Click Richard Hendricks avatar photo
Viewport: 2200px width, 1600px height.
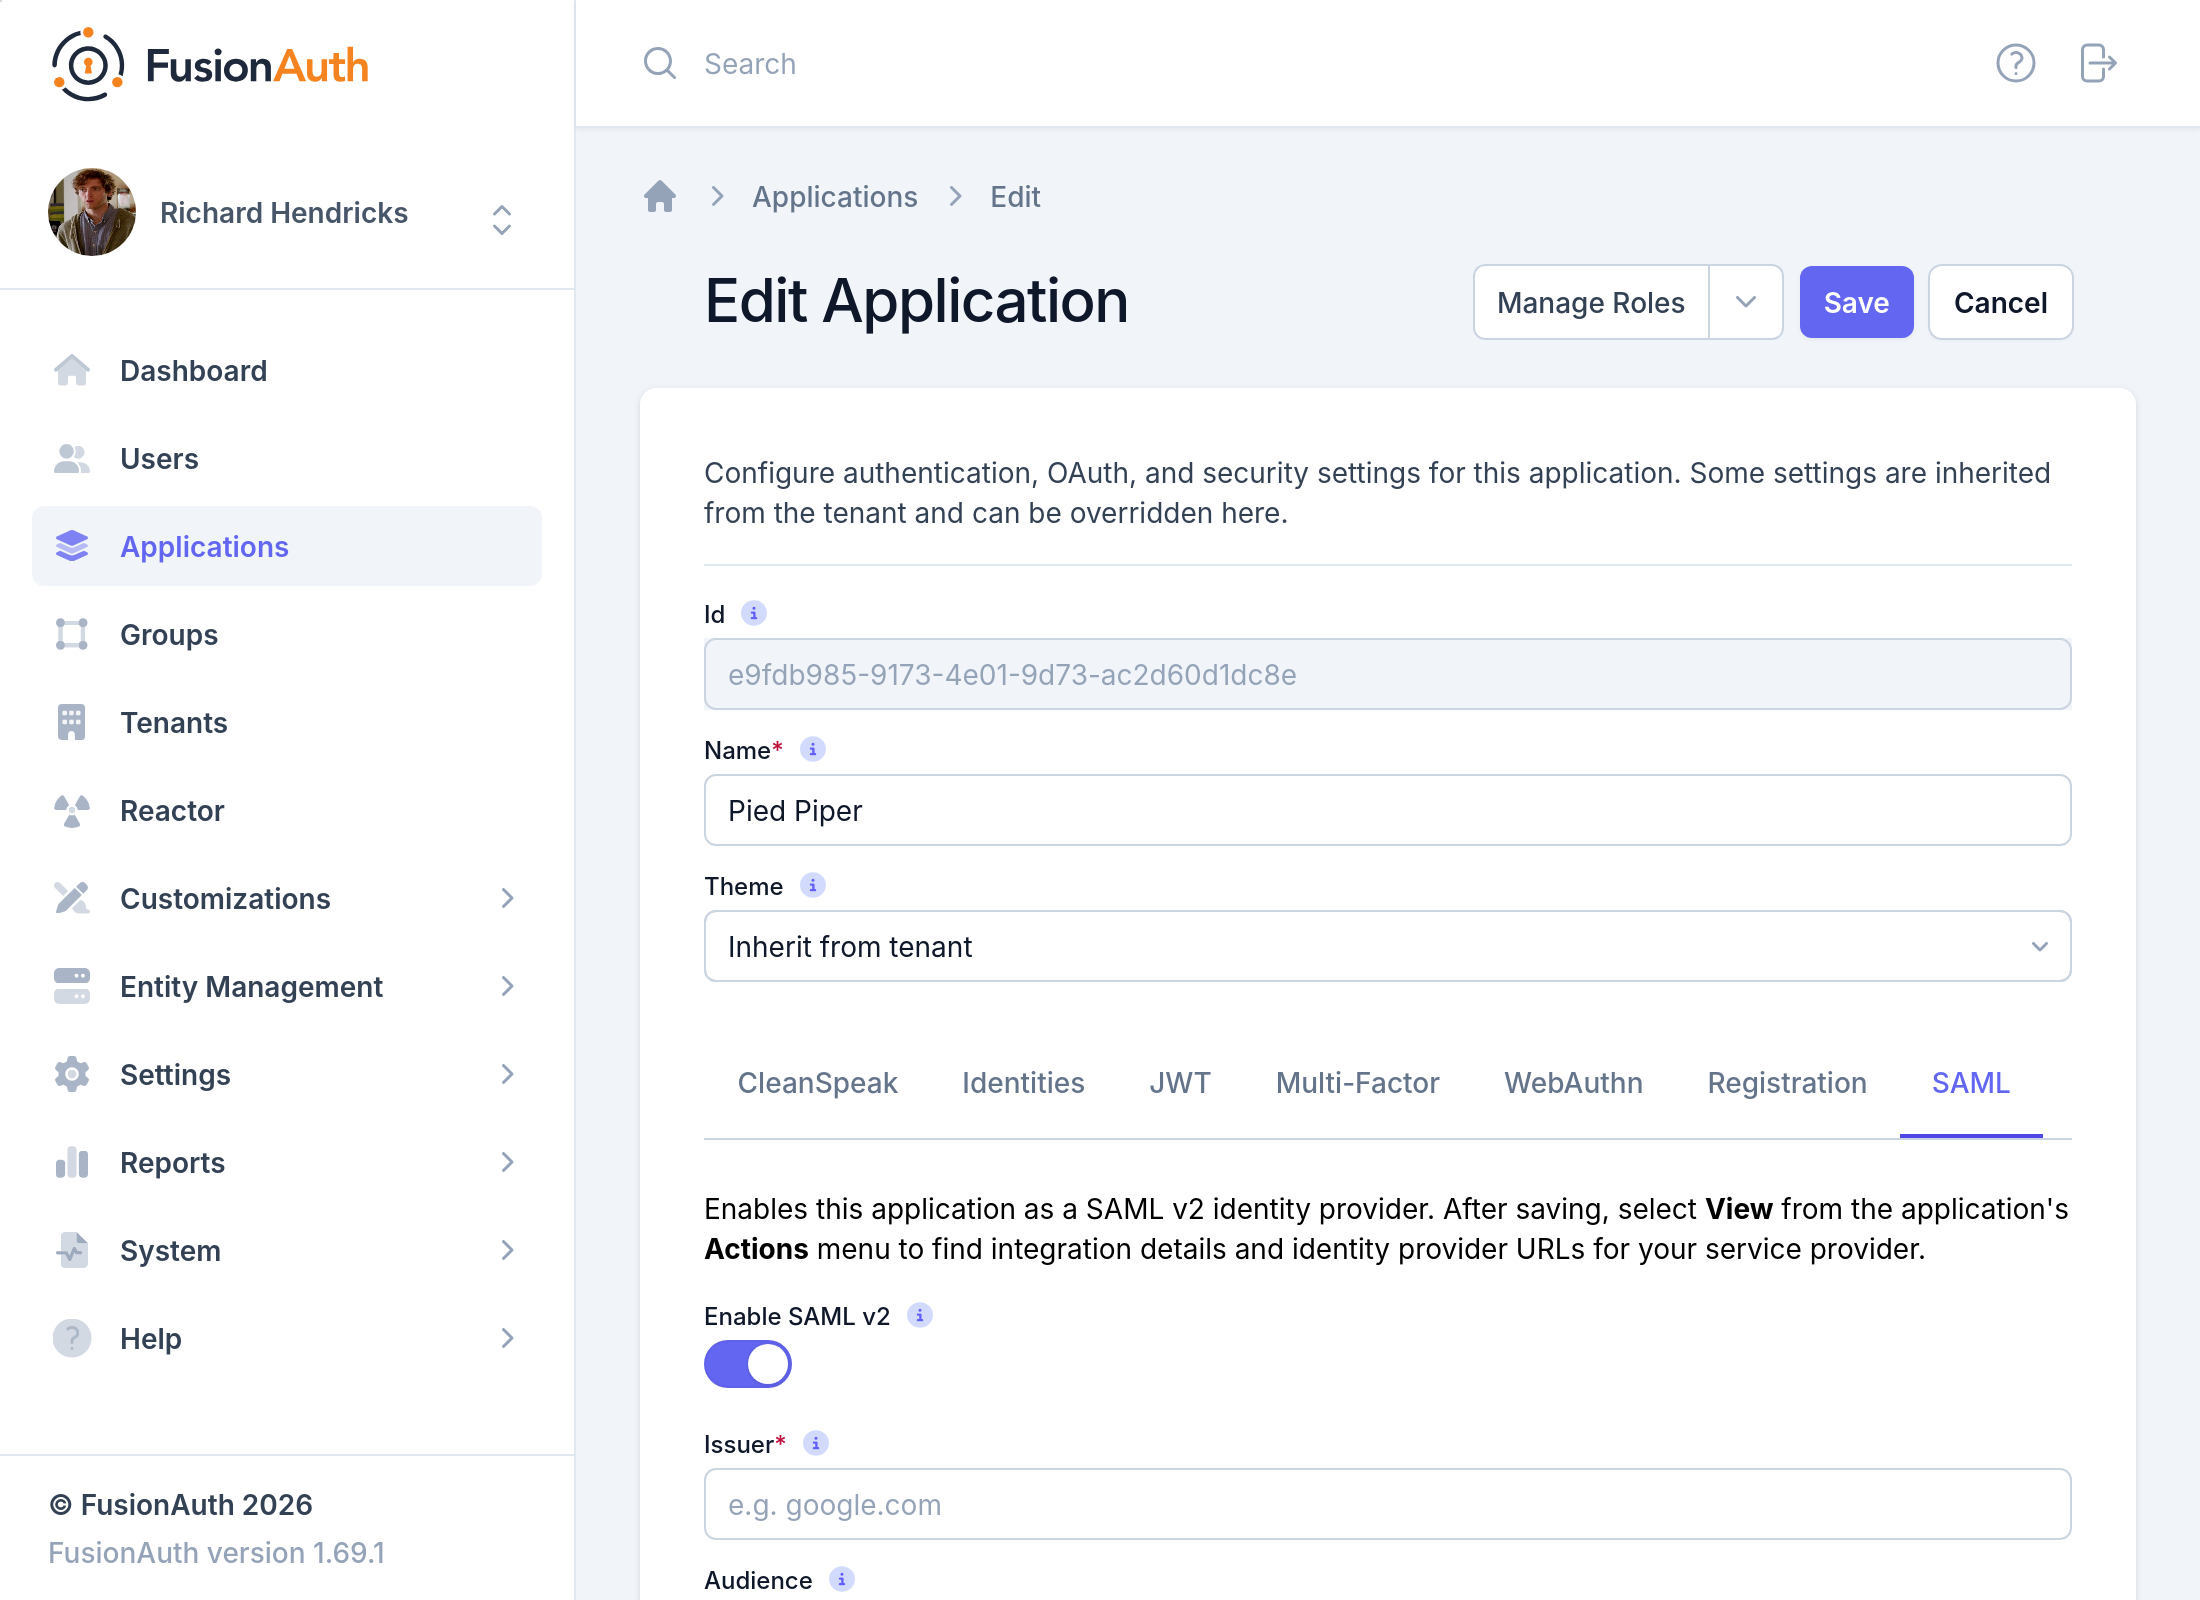(x=92, y=212)
